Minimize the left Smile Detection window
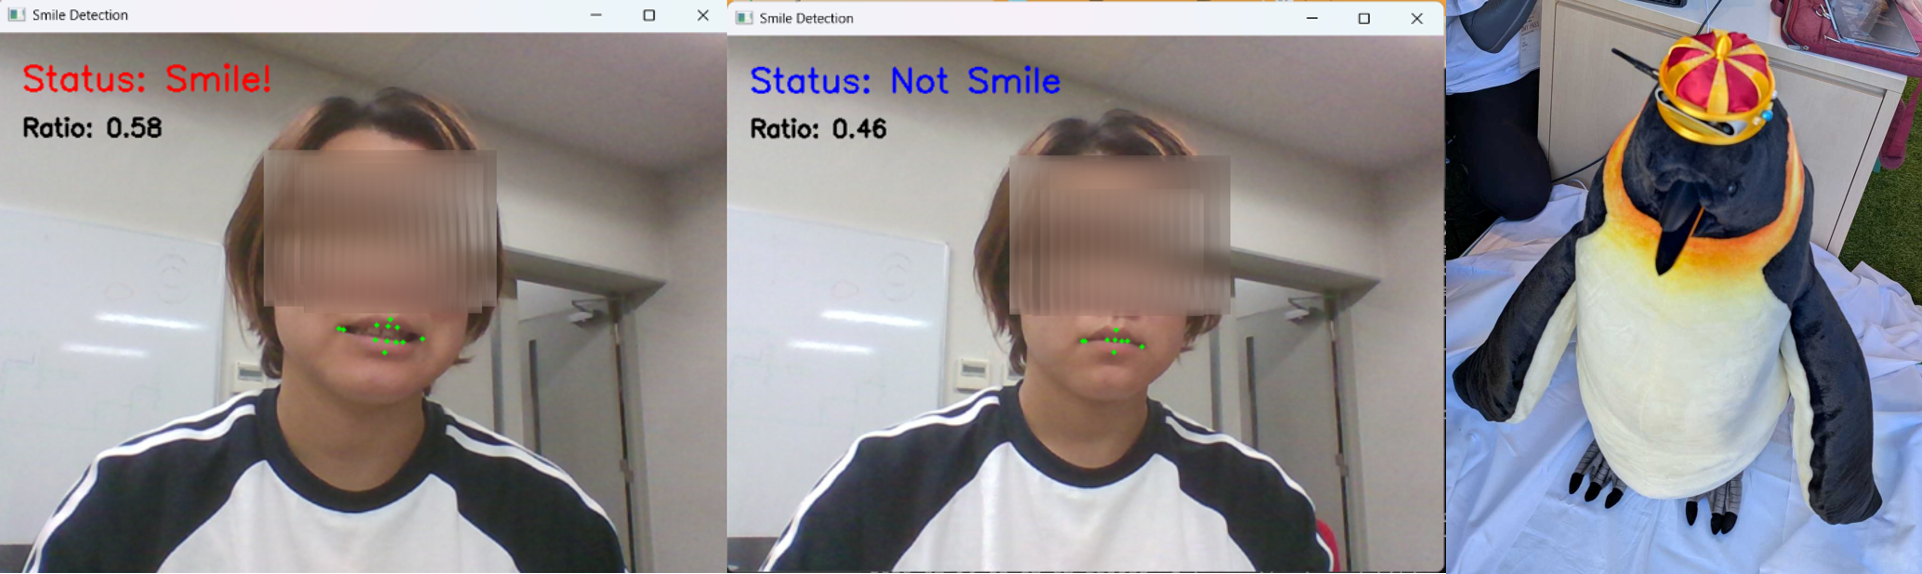Viewport: 1922px width, 574px height. (x=596, y=15)
